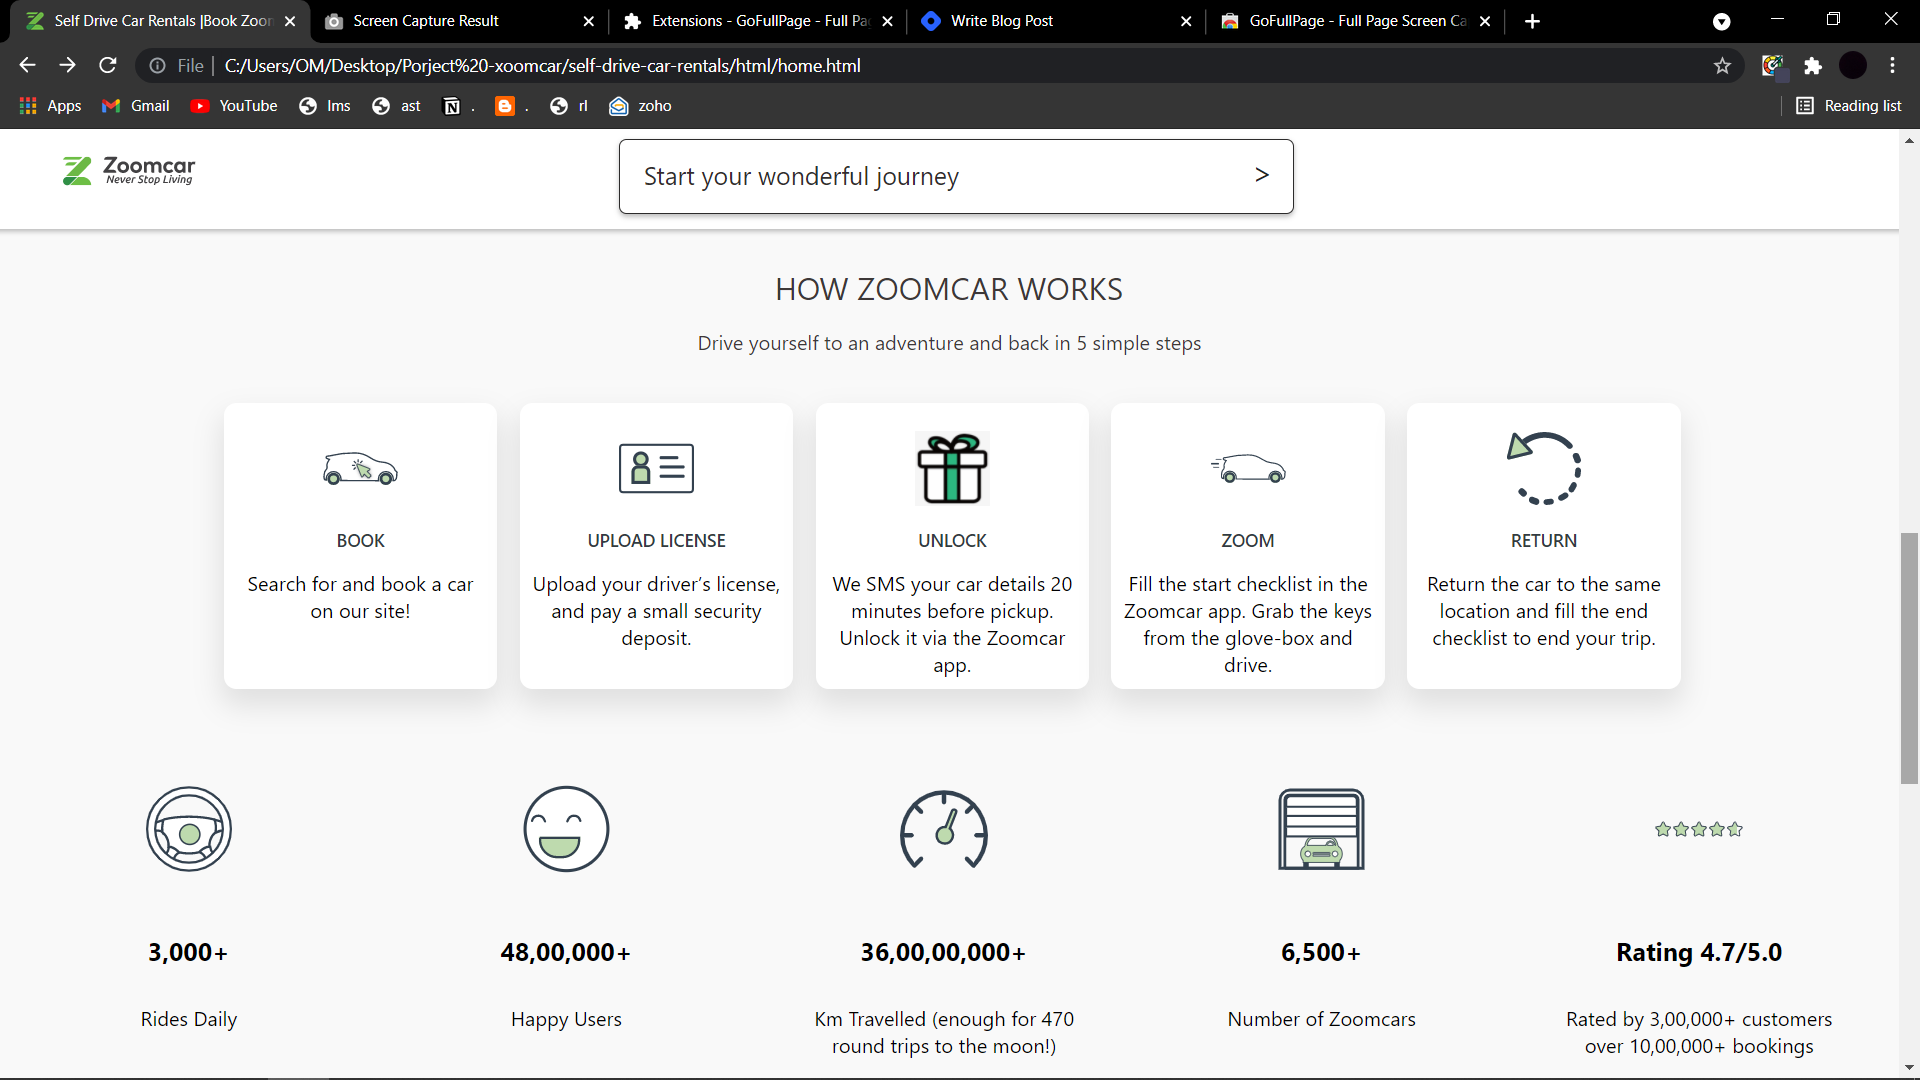Click the Zoomcar logo in header
Screen dimensions: 1920x1080
129,171
